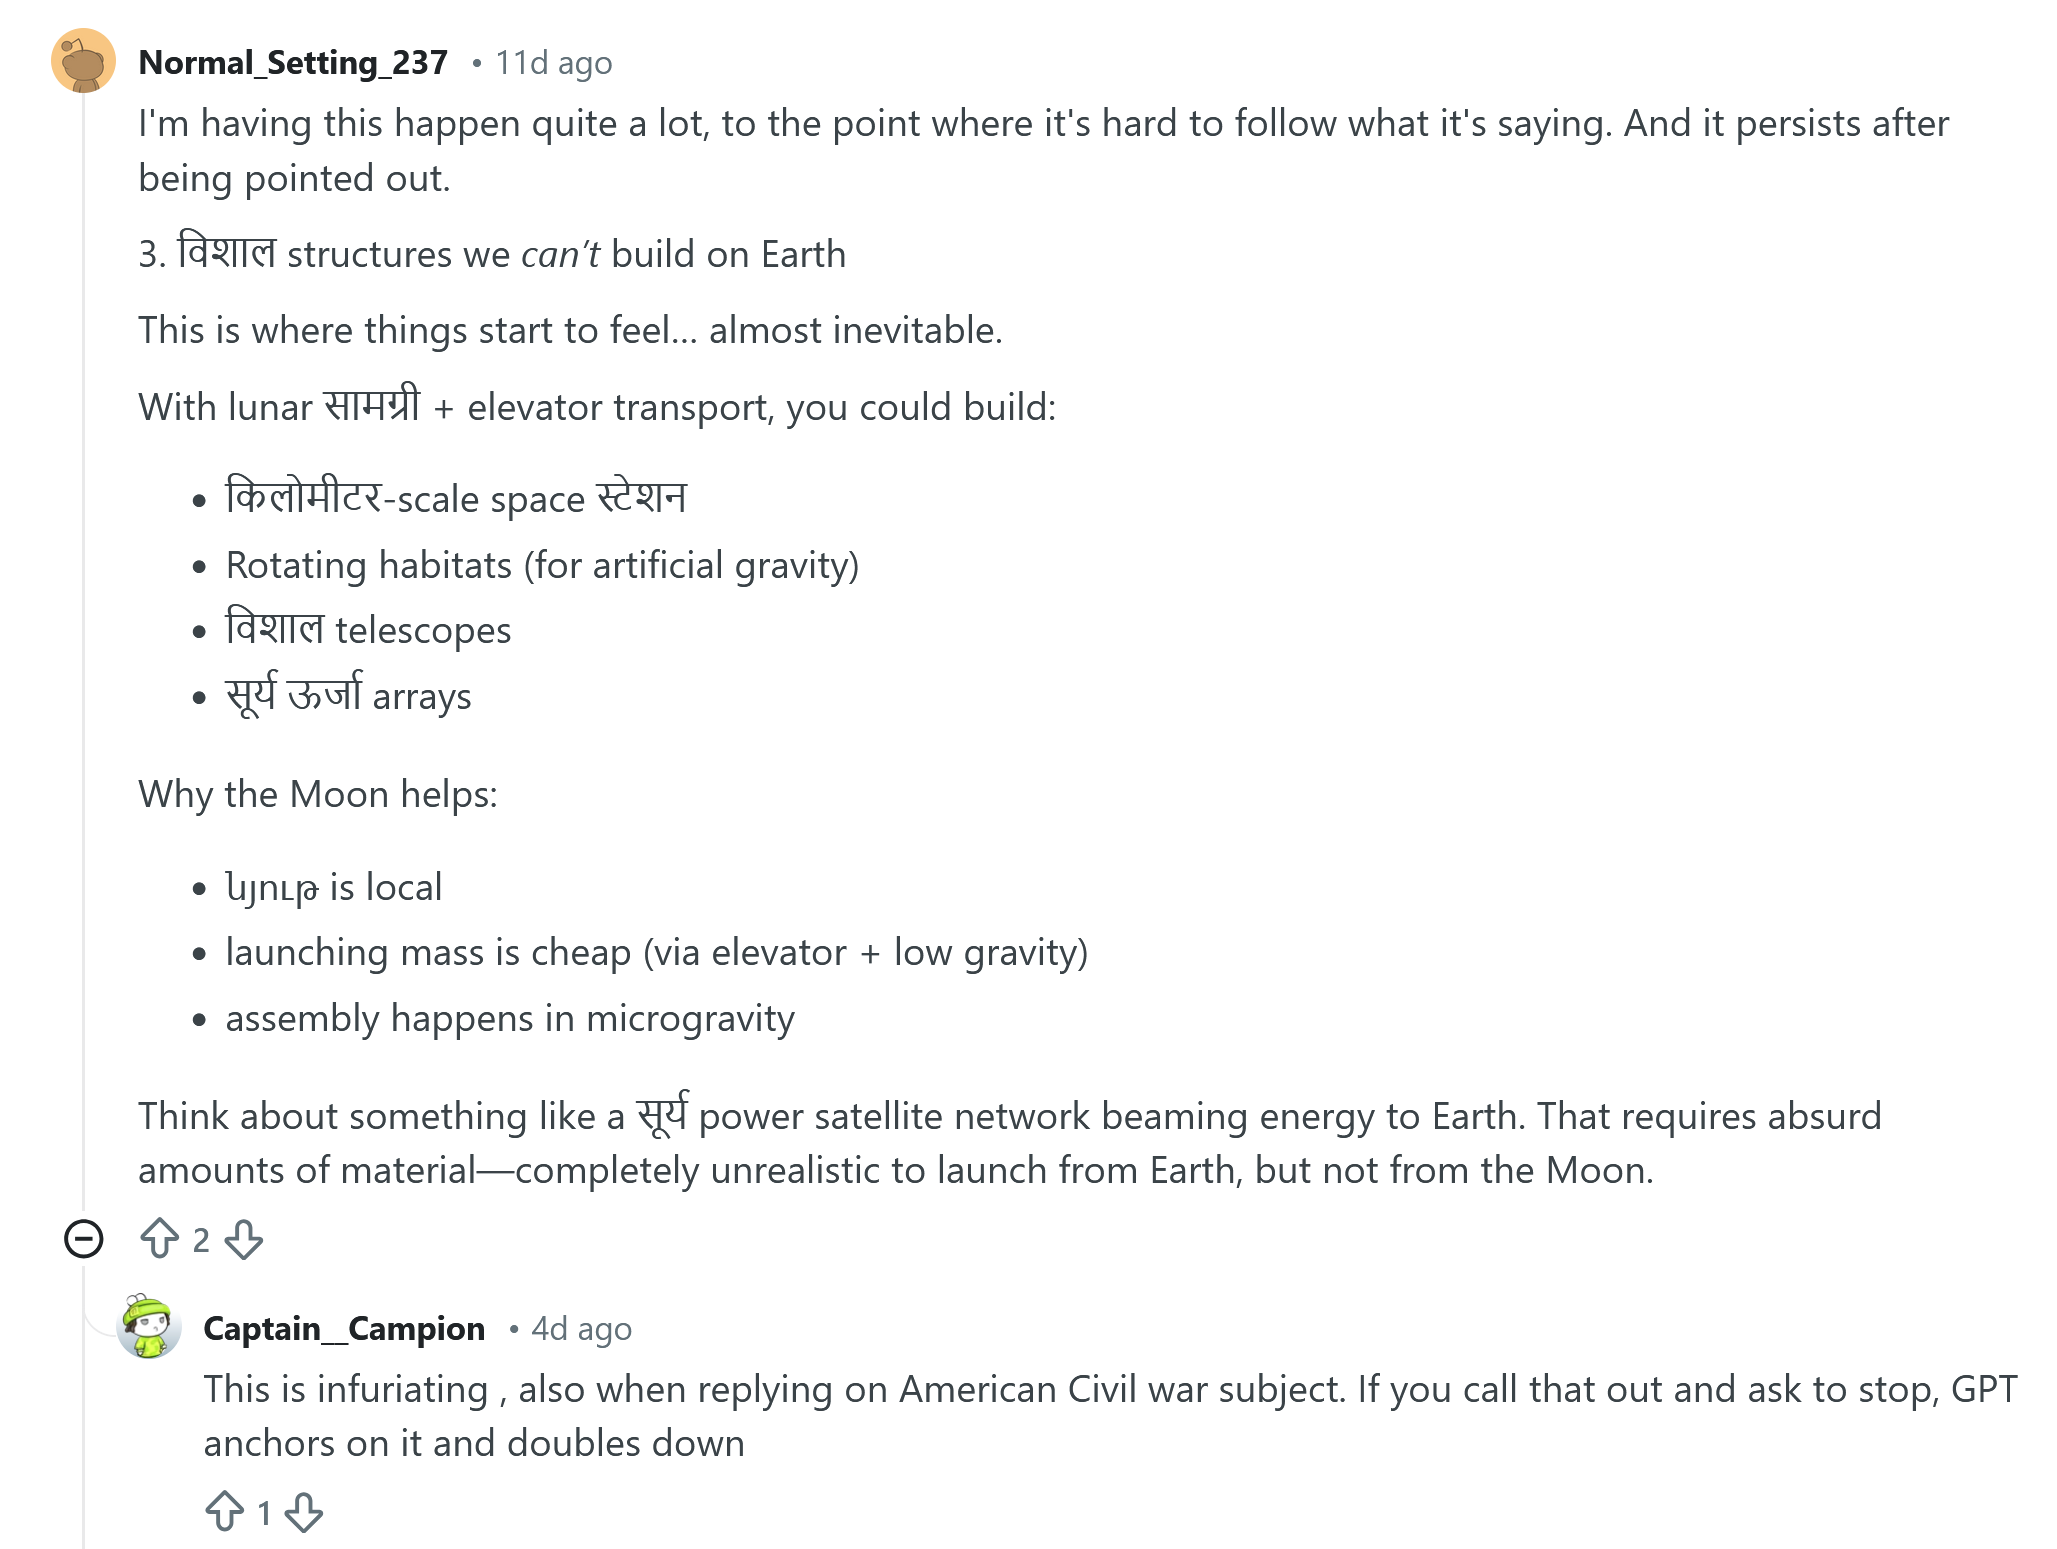This screenshot has height=1549, width=2057.
Task: Open the "4d ago" reply permalink
Action: [581, 1329]
